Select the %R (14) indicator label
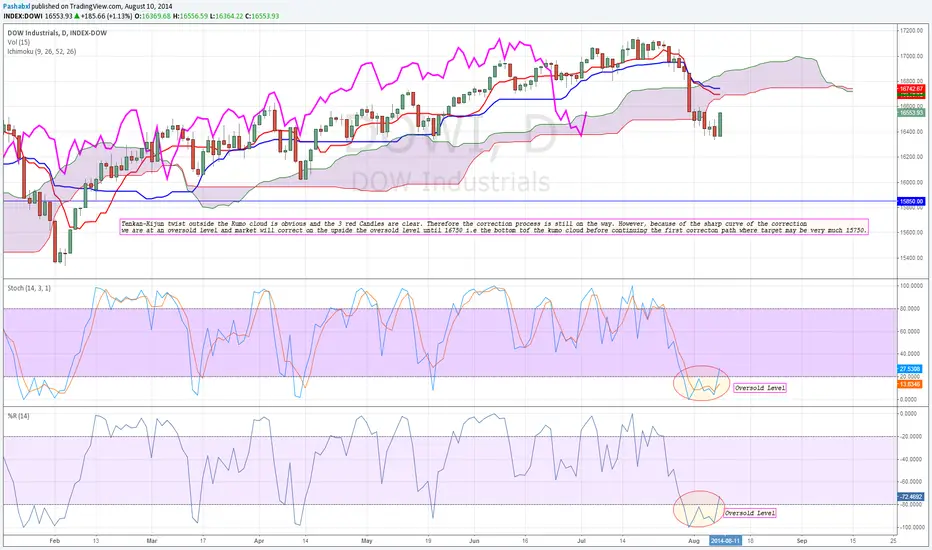This screenshot has height=550, width=932. (18, 416)
